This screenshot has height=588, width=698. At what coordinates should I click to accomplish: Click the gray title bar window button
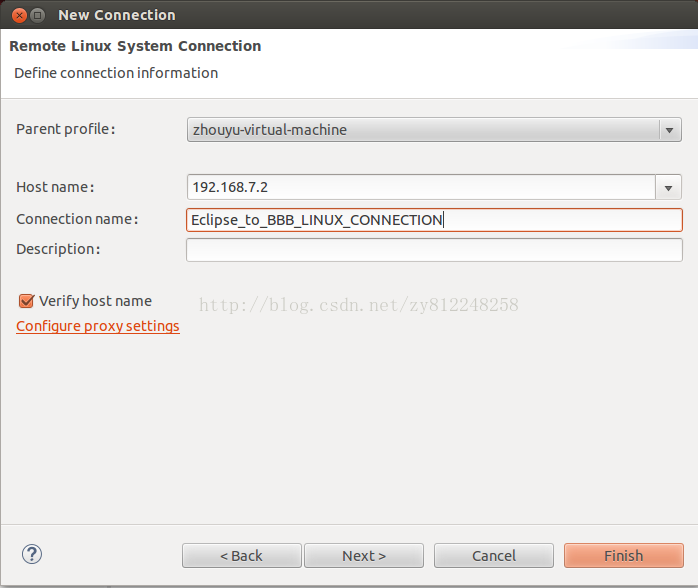pos(37,15)
